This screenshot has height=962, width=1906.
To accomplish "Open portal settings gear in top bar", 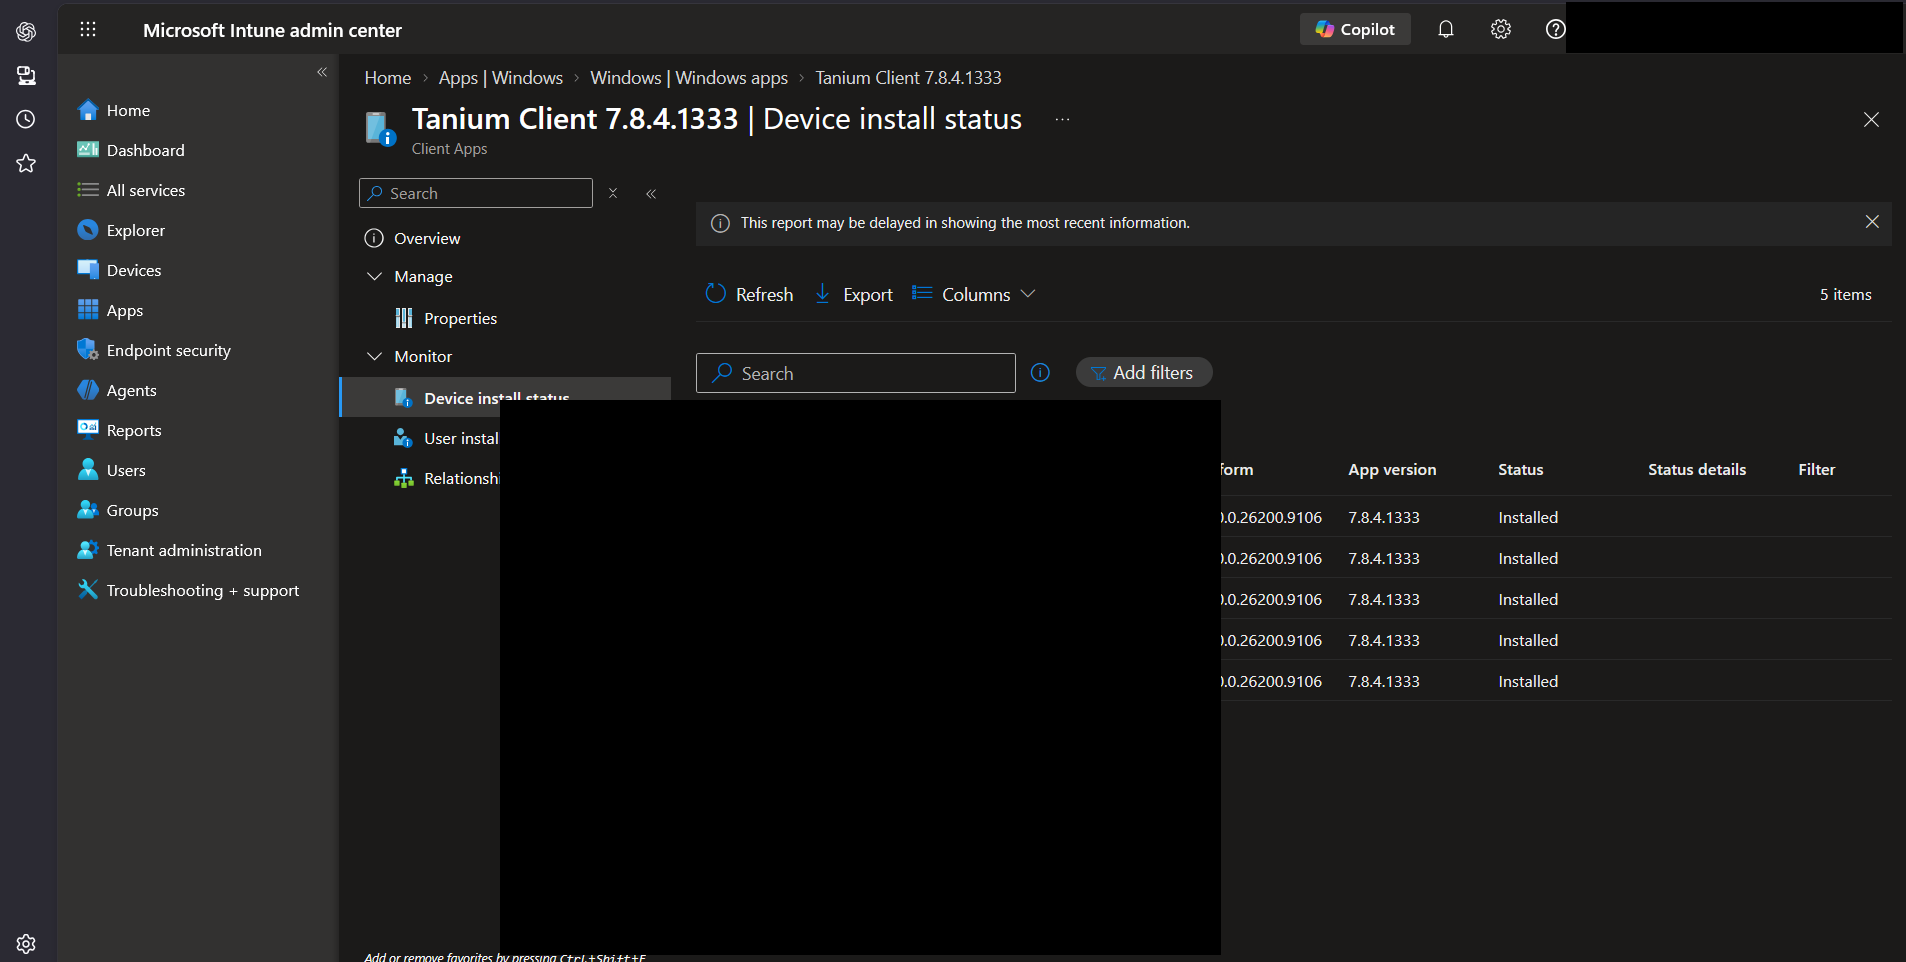I will point(1501,29).
